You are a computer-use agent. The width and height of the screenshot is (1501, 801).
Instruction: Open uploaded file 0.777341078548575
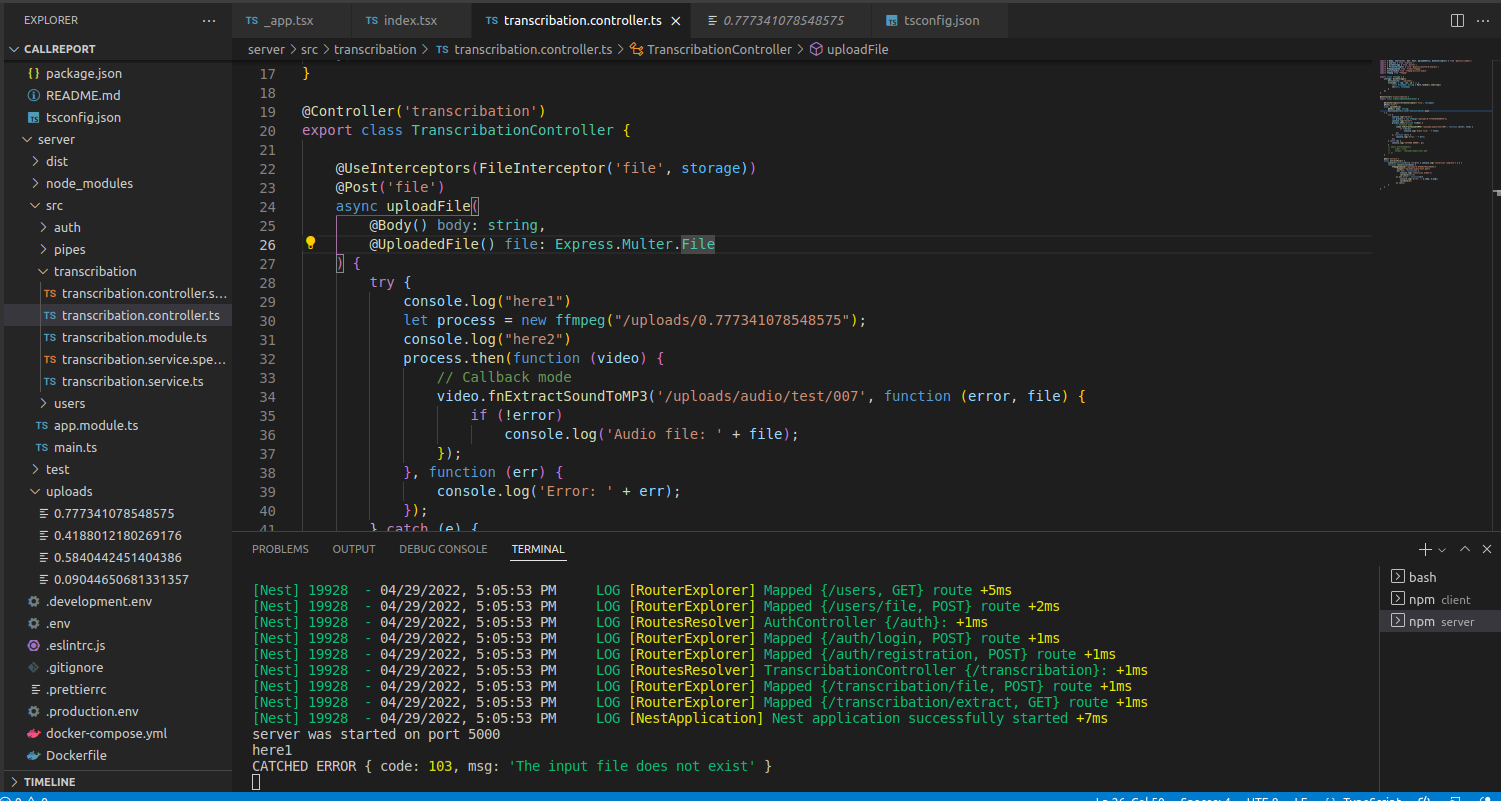(x=118, y=513)
